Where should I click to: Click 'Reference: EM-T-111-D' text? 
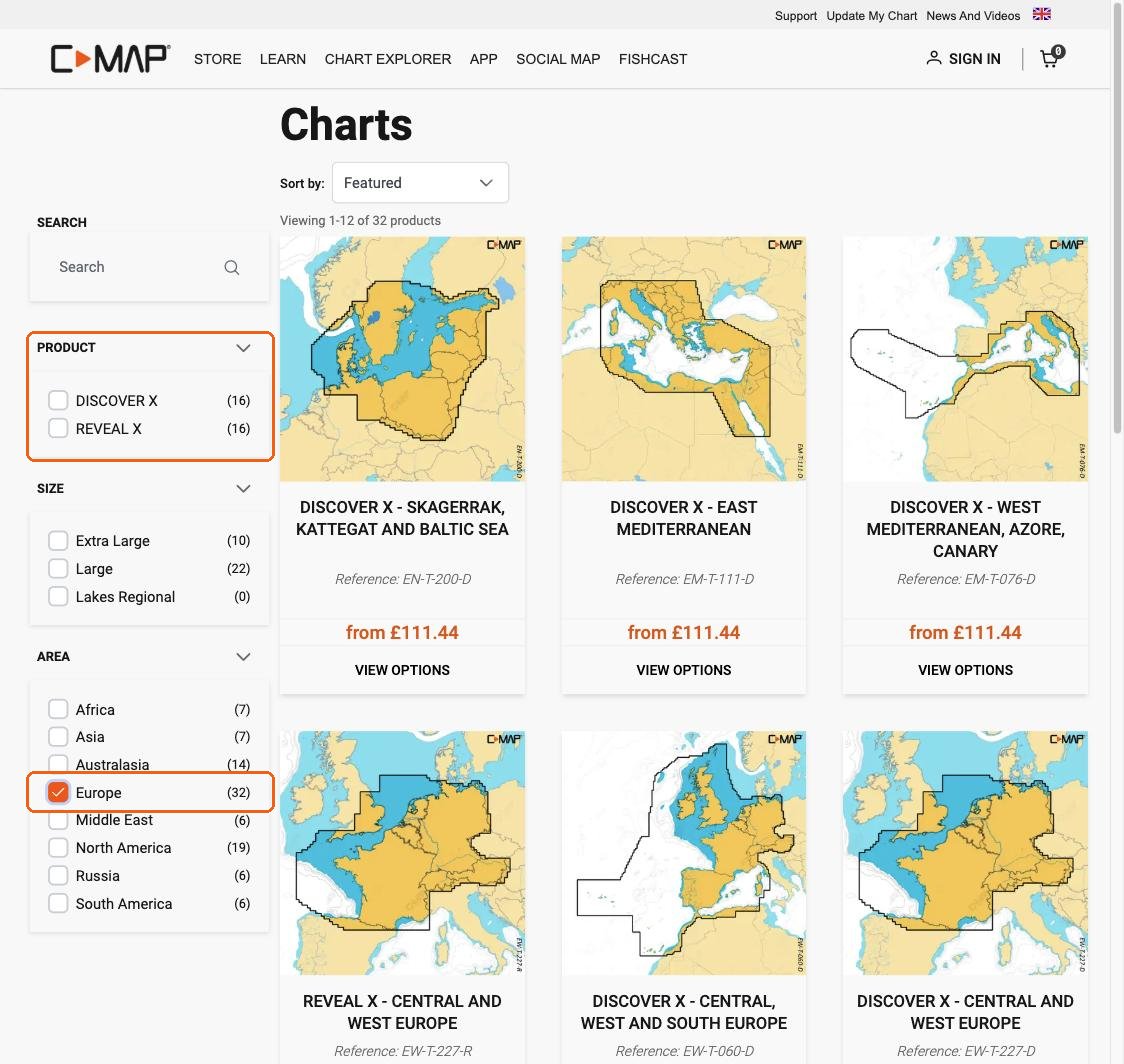tap(685, 579)
